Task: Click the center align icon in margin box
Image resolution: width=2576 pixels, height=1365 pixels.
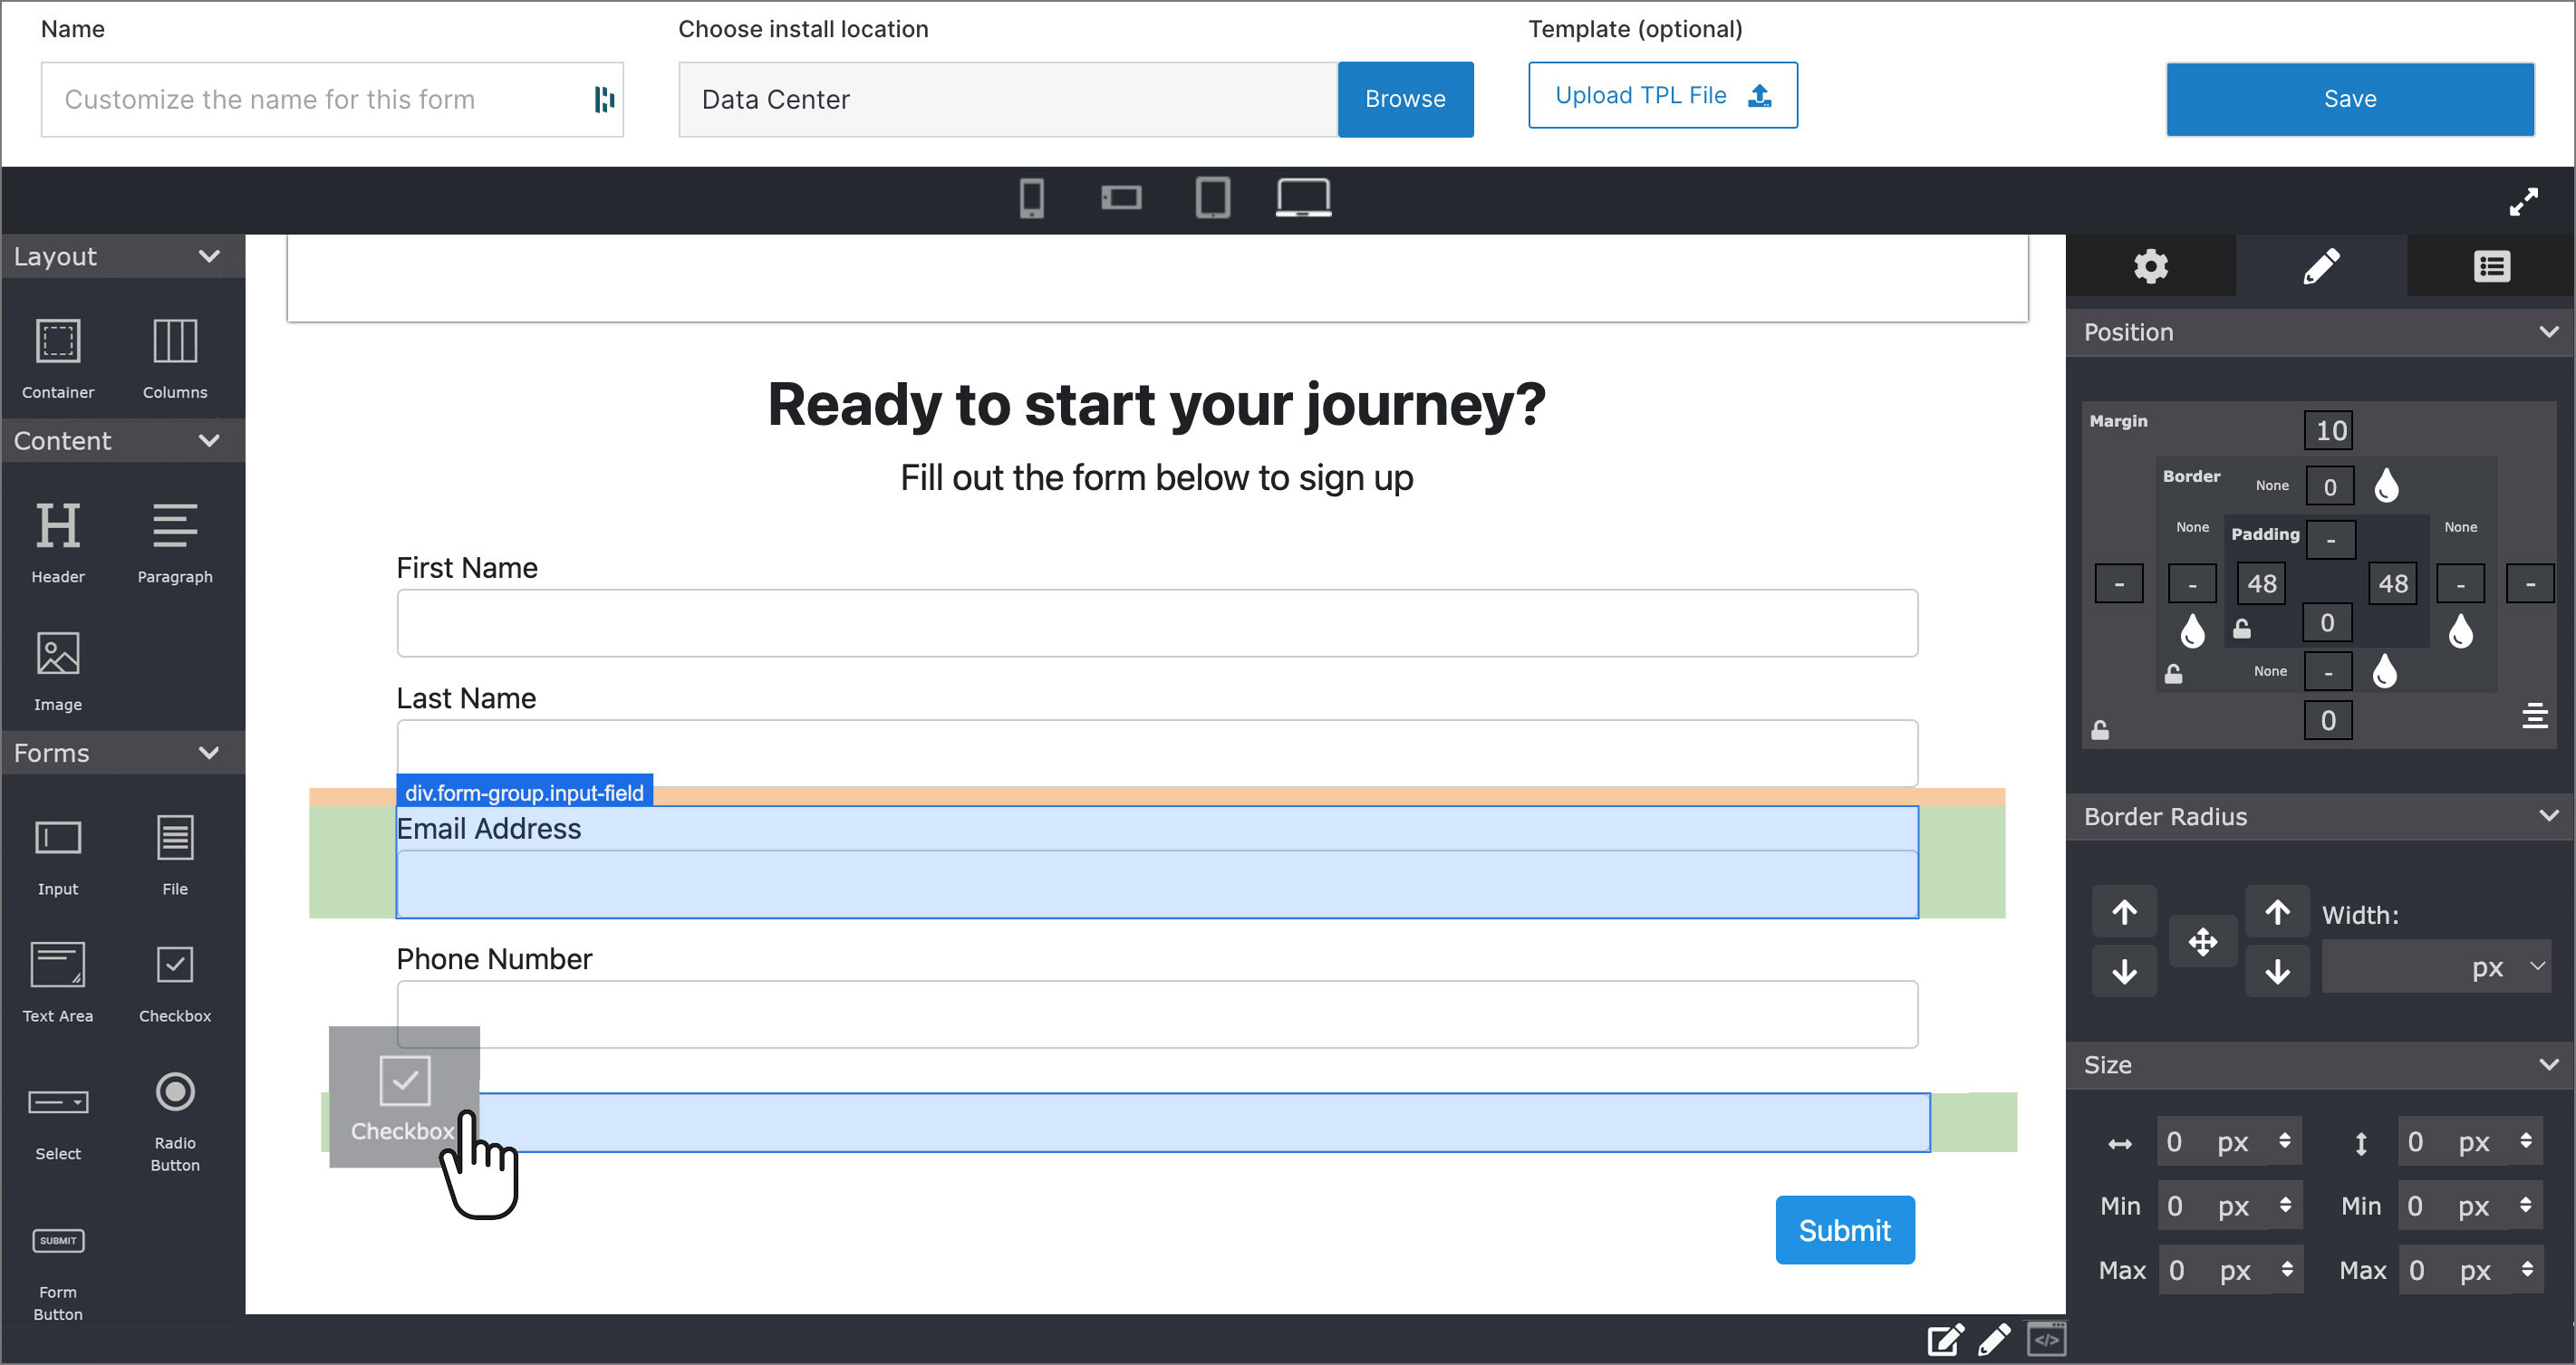Action: coord(2535,715)
